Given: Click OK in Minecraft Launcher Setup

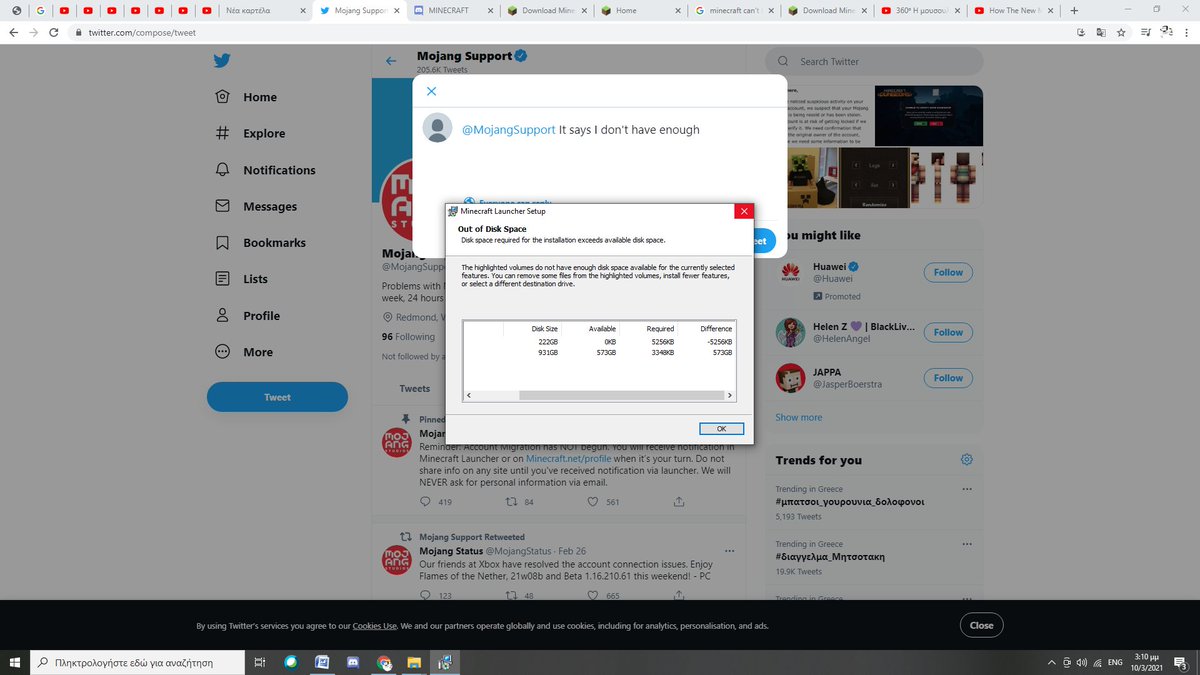Looking at the screenshot, I should (x=720, y=428).
